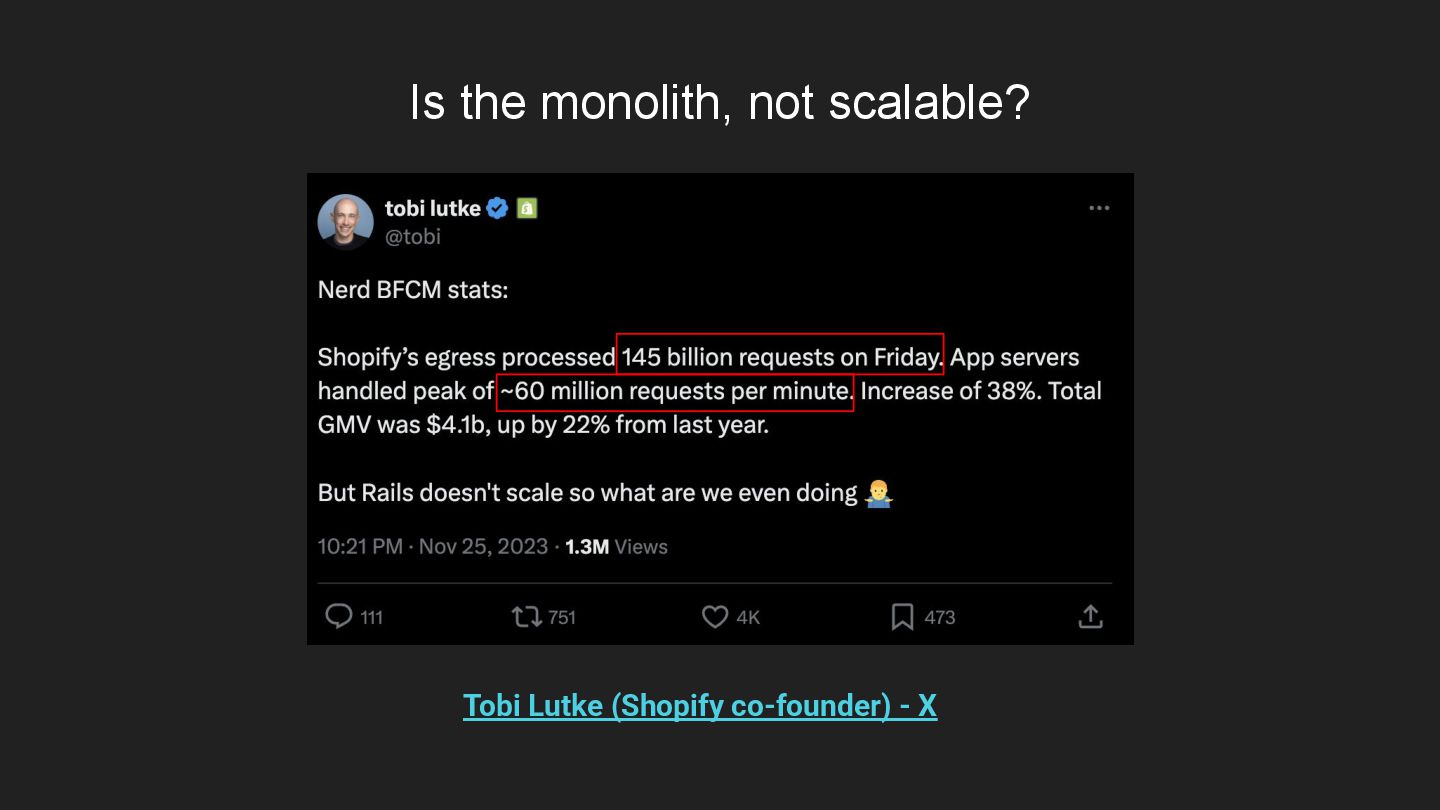This screenshot has width=1440, height=810.
Task: Click the share upload arrow icon
Action: pyautogui.click(x=1090, y=616)
